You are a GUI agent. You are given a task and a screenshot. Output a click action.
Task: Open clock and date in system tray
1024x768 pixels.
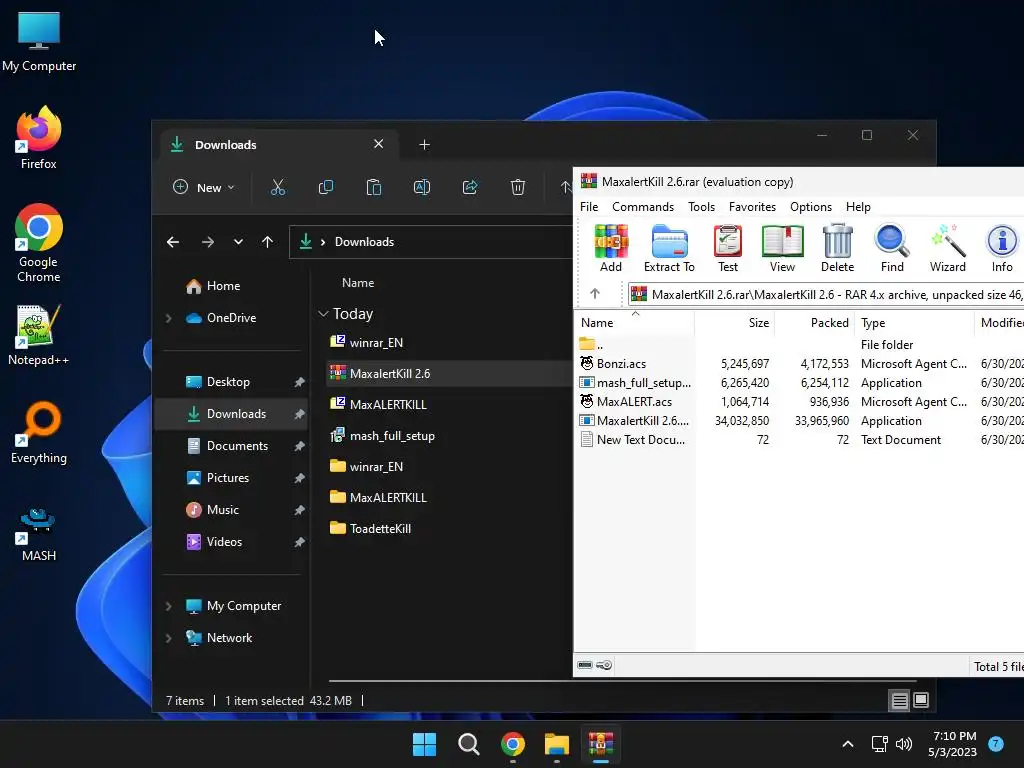point(954,744)
